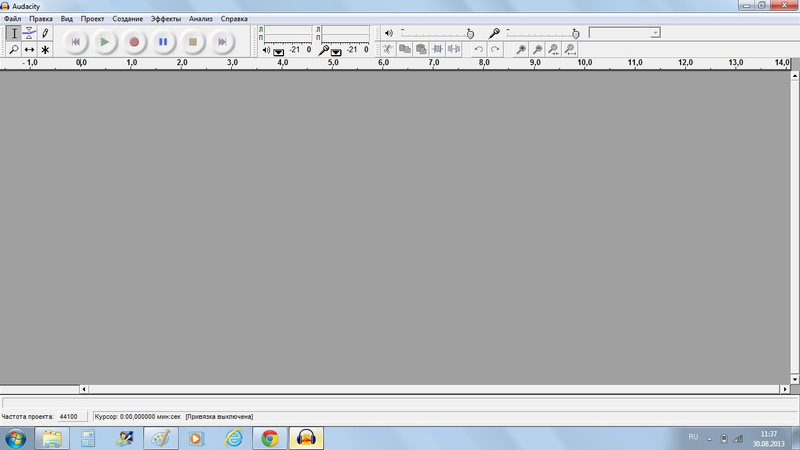Select the Zoom magnifier tool

click(x=14, y=49)
